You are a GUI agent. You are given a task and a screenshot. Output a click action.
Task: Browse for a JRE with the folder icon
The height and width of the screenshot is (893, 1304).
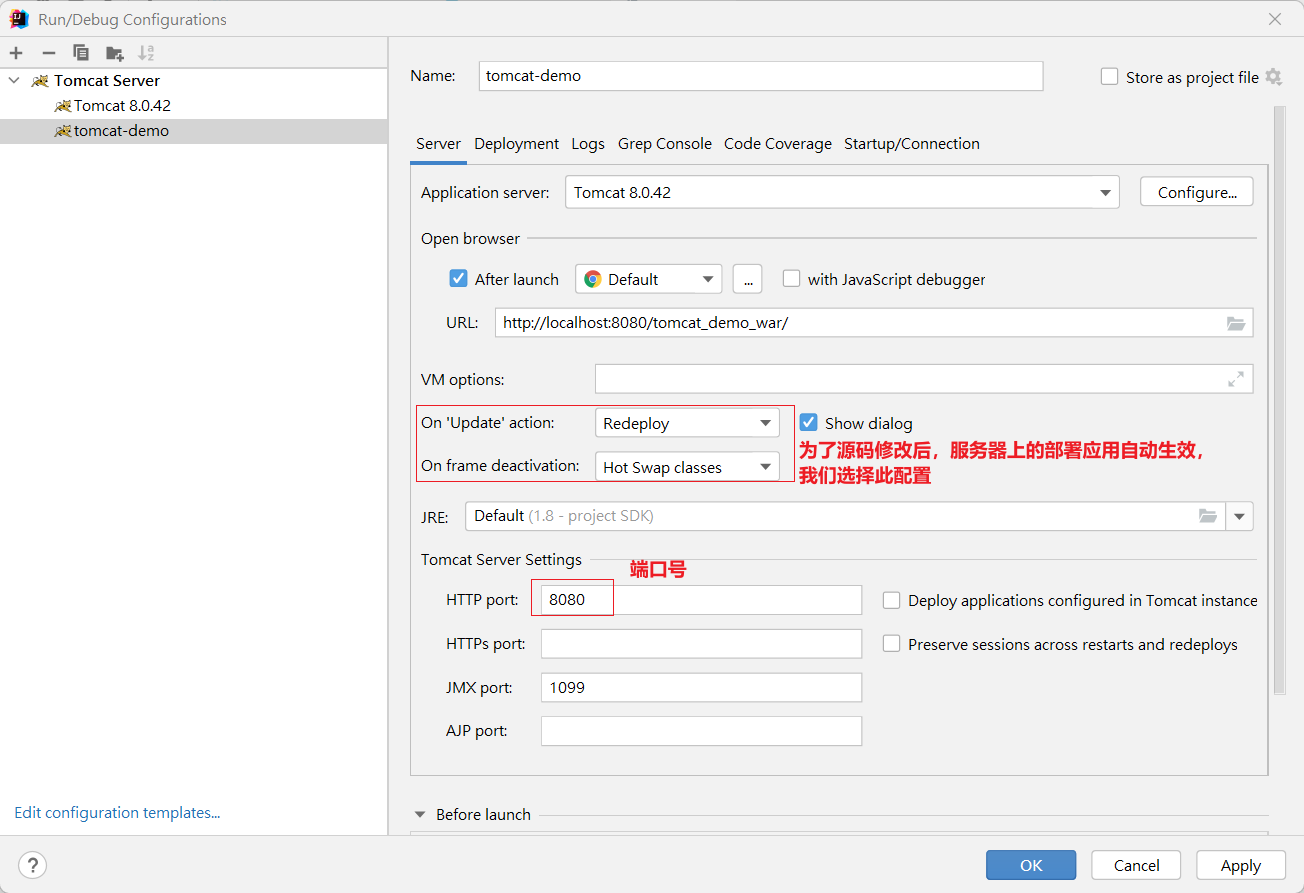click(1208, 516)
